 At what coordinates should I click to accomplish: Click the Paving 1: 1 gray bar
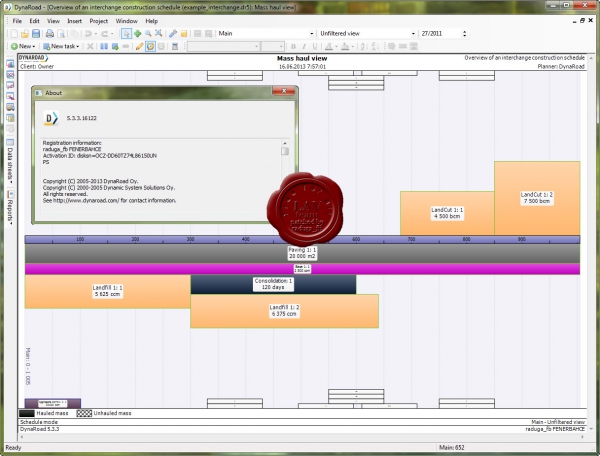pyautogui.click(x=302, y=253)
